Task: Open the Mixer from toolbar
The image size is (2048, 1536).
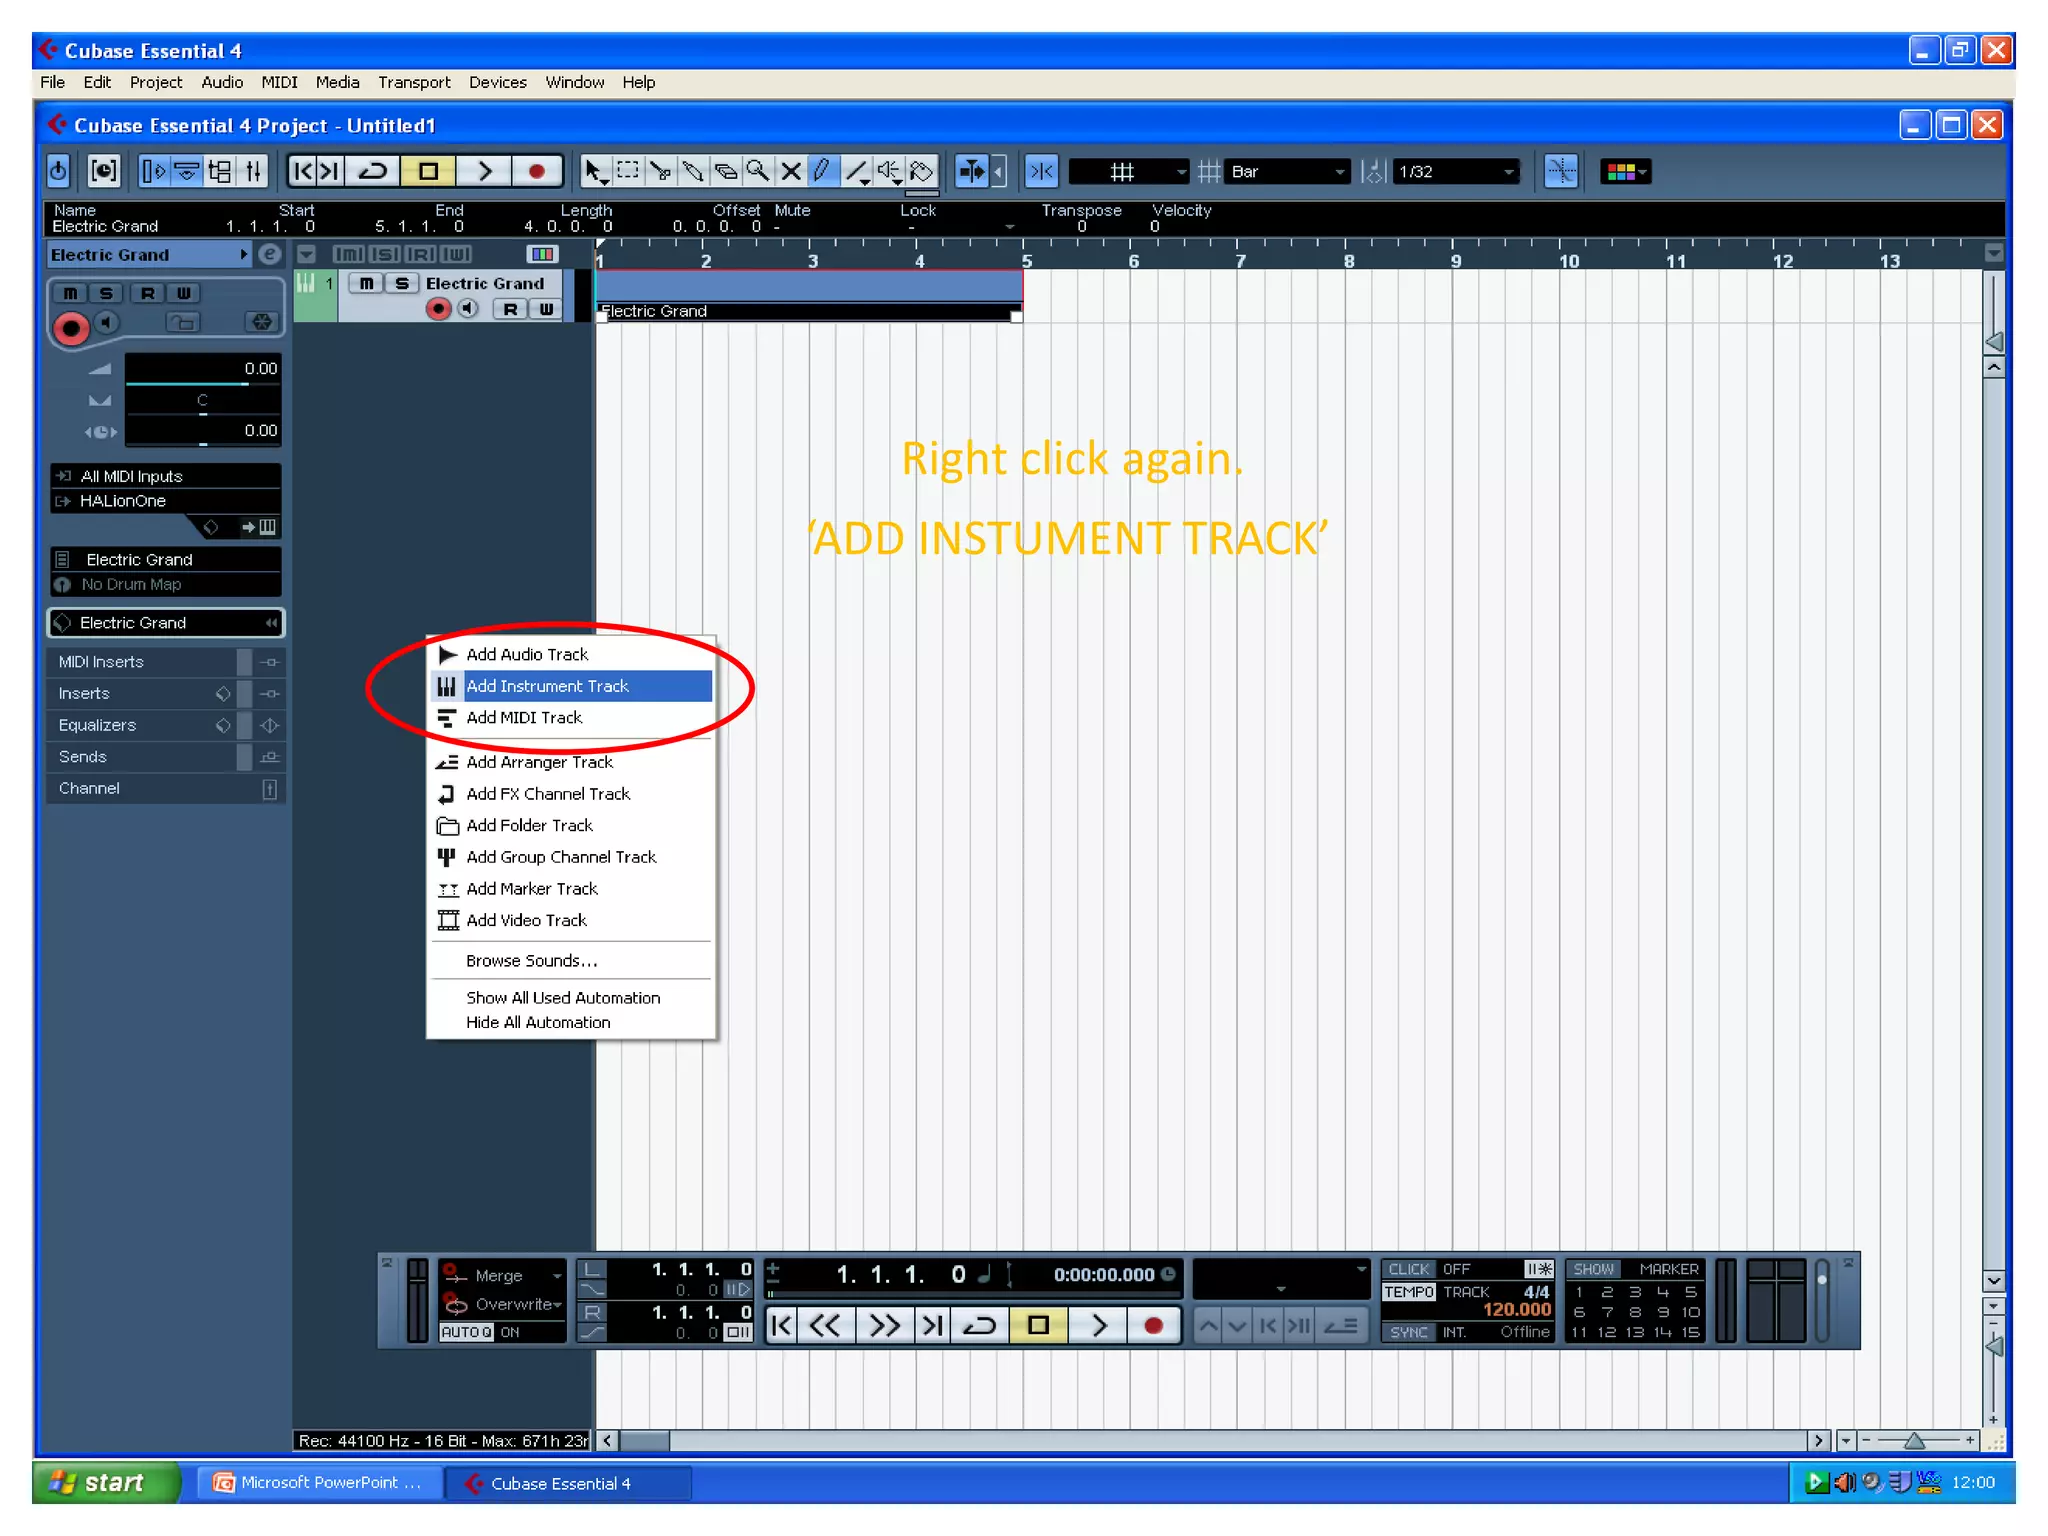Action: (x=253, y=172)
